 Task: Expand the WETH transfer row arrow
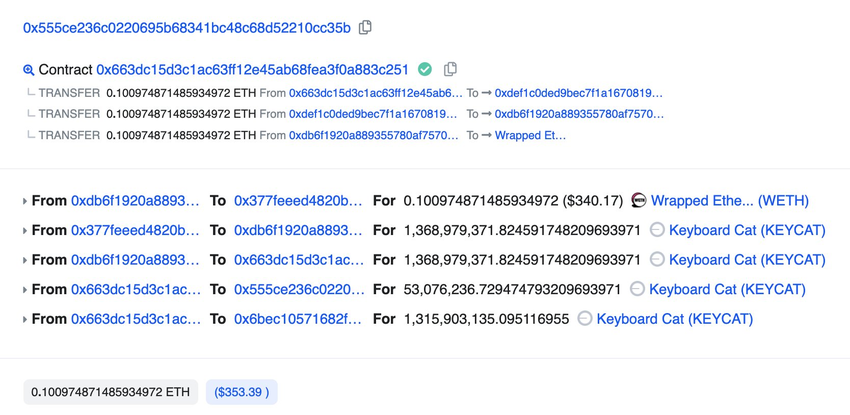tap(25, 201)
